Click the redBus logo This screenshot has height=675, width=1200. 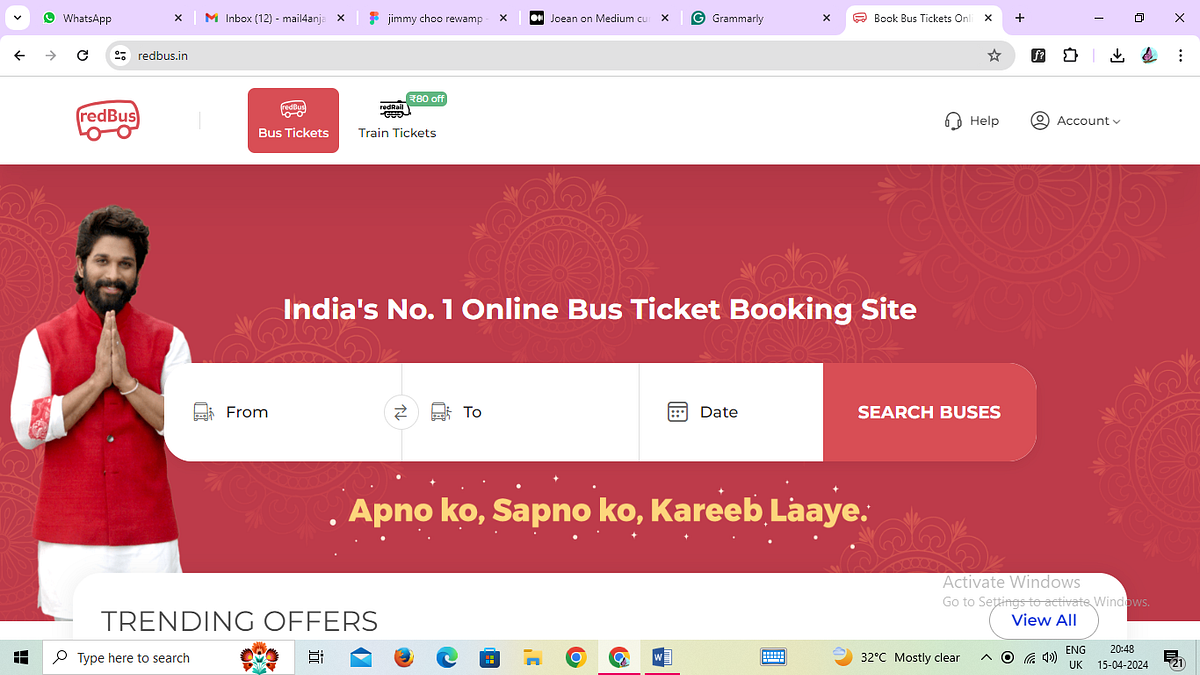[x=107, y=119]
